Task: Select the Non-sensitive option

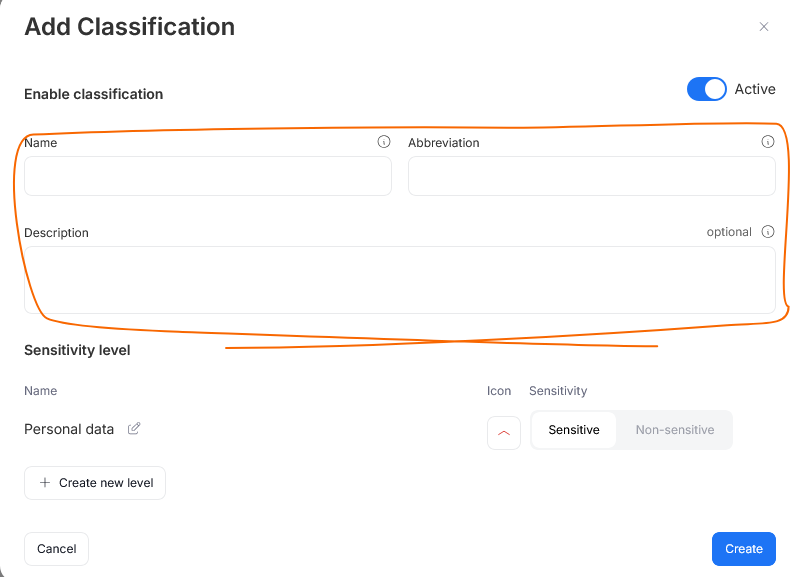Action: (675, 430)
